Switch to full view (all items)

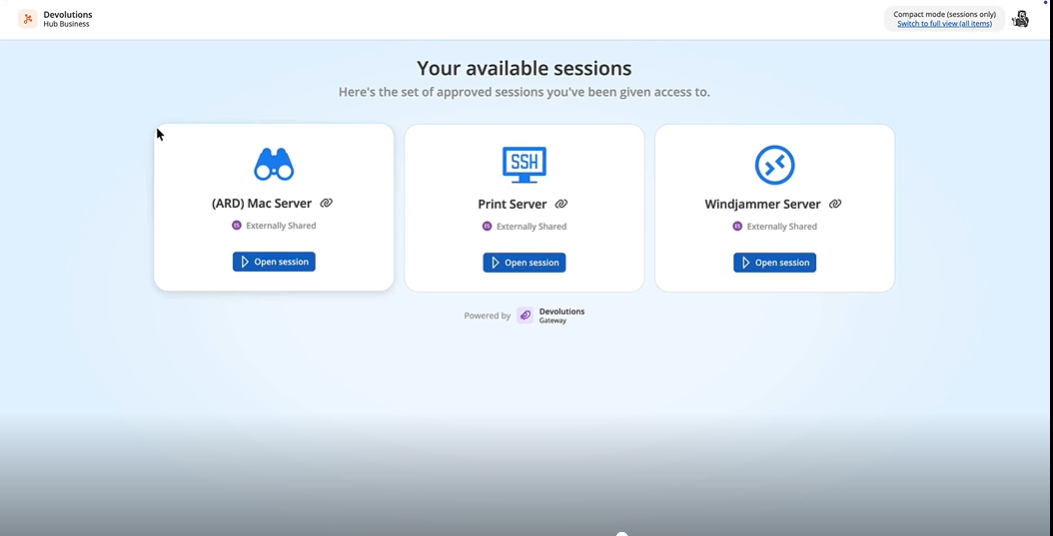944,24
